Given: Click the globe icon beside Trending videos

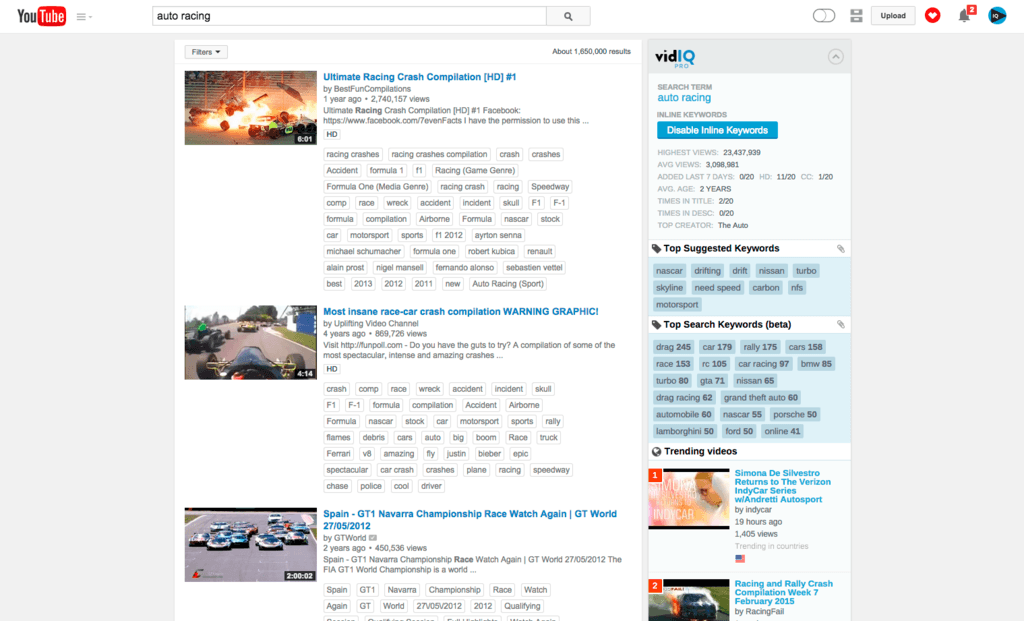Looking at the screenshot, I should pos(656,451).
